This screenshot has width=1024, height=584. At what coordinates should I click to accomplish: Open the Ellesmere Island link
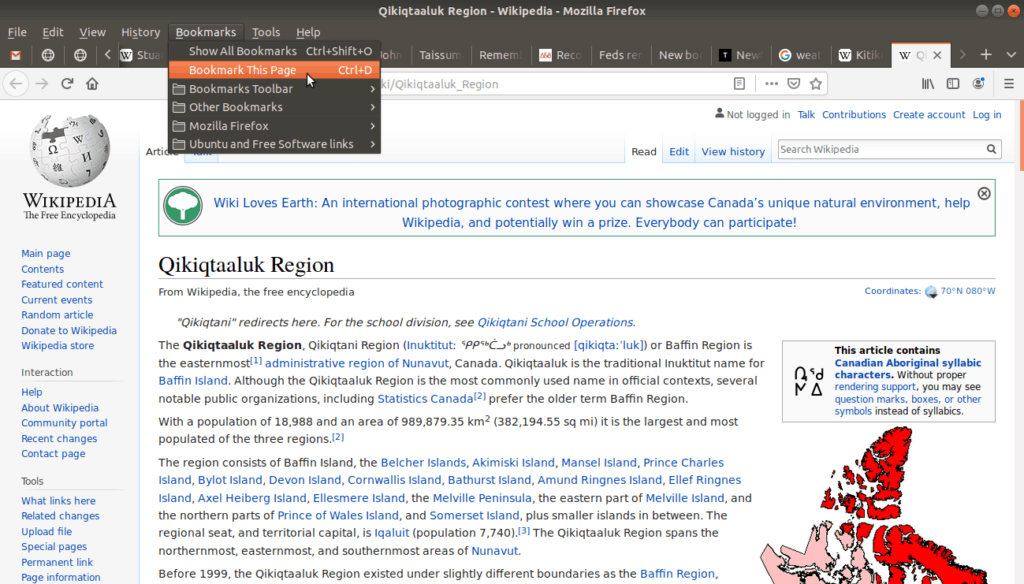click(x=359, y=498)
